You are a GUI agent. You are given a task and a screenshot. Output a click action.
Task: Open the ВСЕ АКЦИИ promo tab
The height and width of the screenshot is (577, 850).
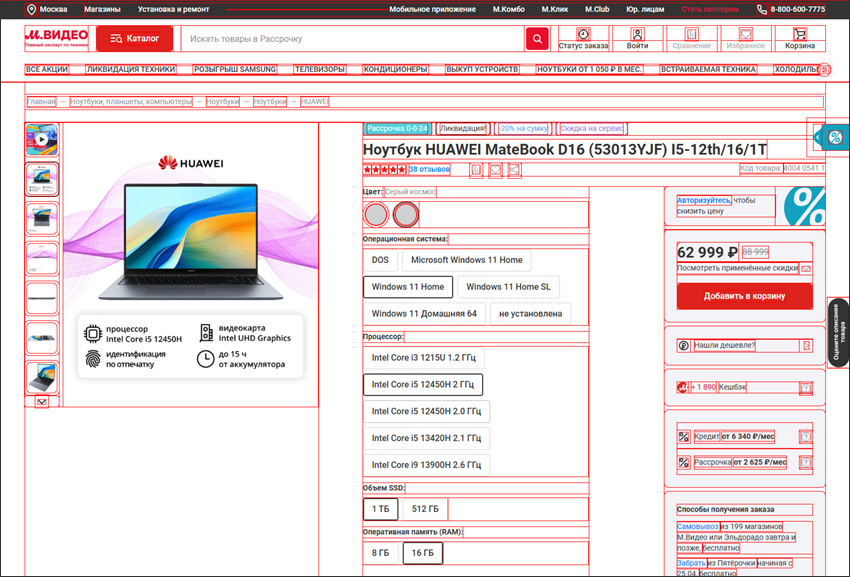pos(47,69)
